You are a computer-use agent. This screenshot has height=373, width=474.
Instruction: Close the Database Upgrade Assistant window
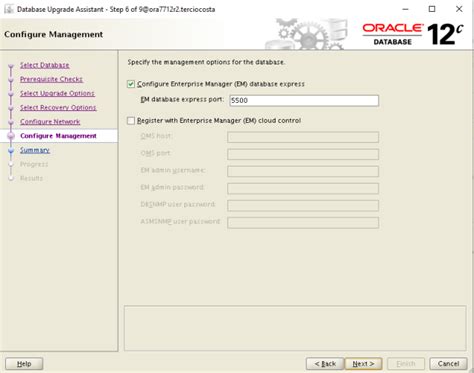(459, 9)
